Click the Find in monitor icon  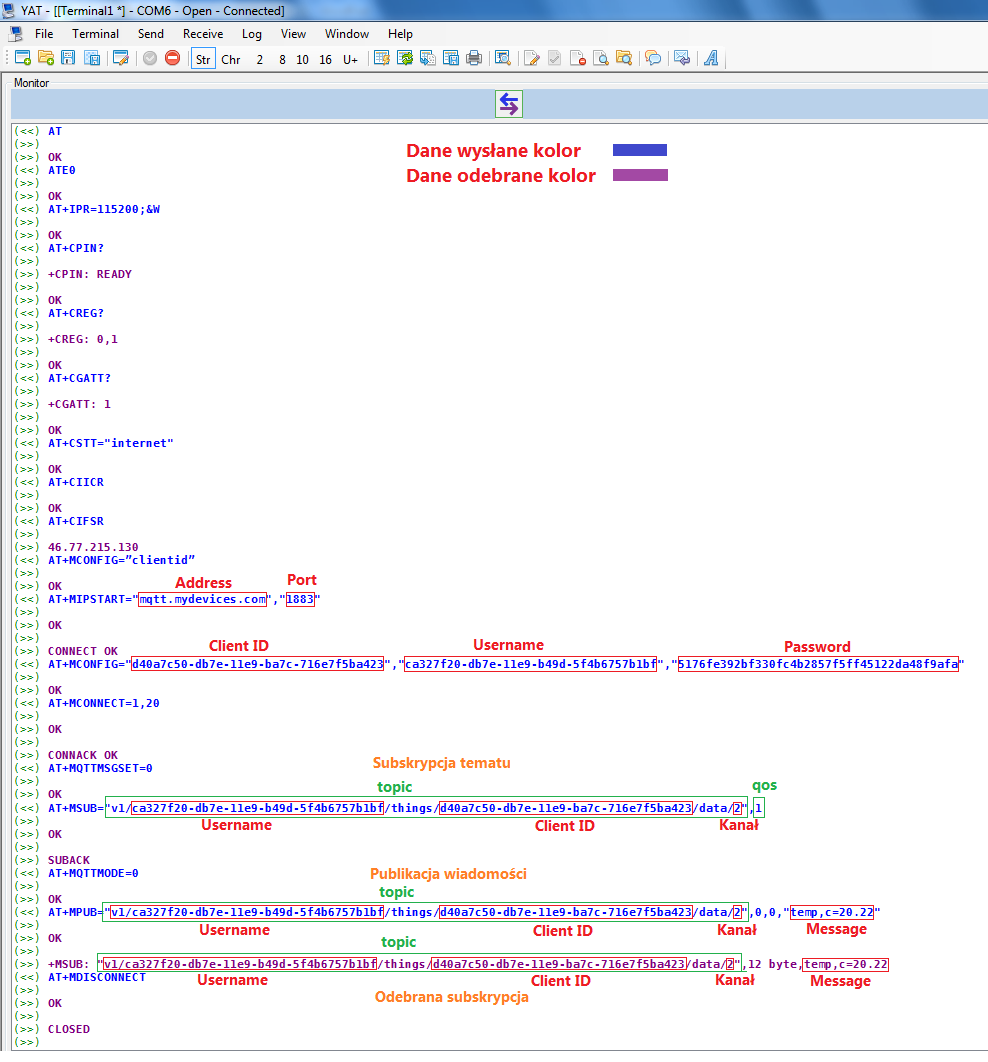coord(502,58)
